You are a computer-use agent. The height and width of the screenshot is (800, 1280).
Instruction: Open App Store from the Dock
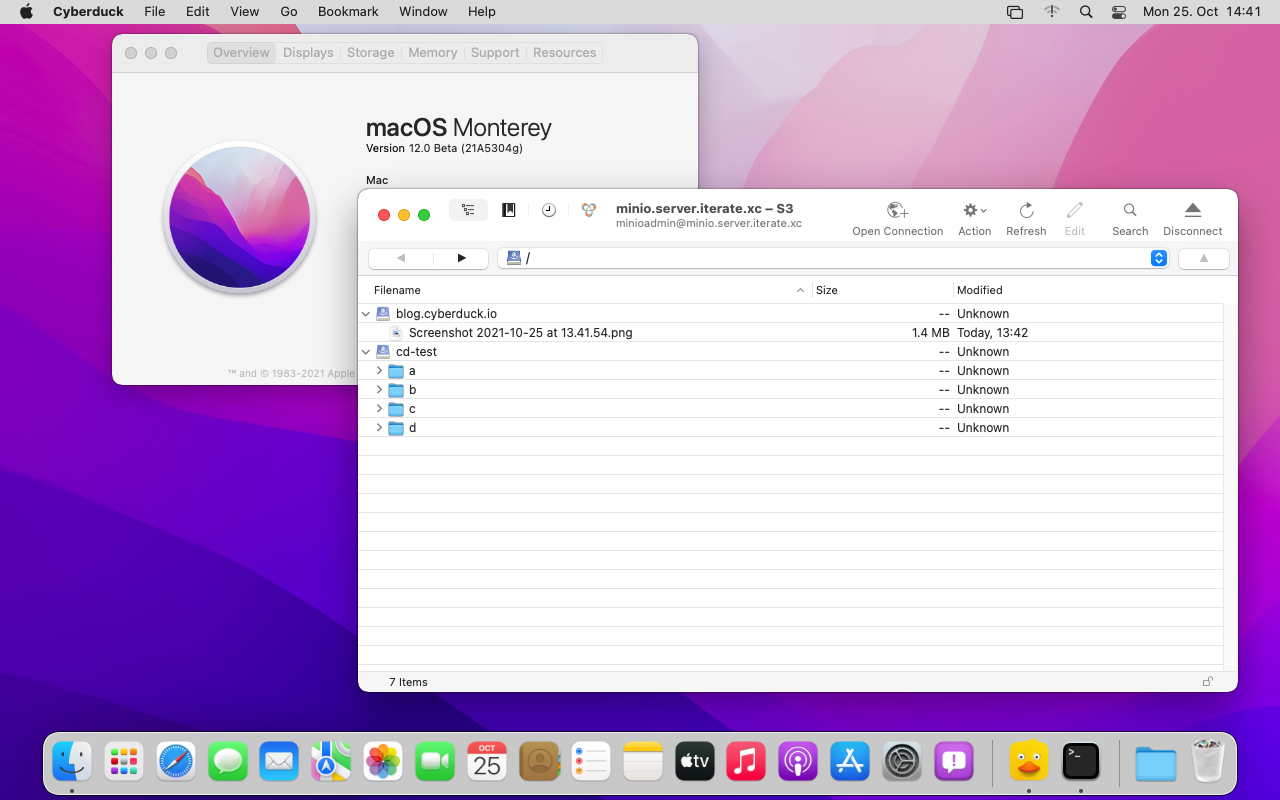coord(850,762)
